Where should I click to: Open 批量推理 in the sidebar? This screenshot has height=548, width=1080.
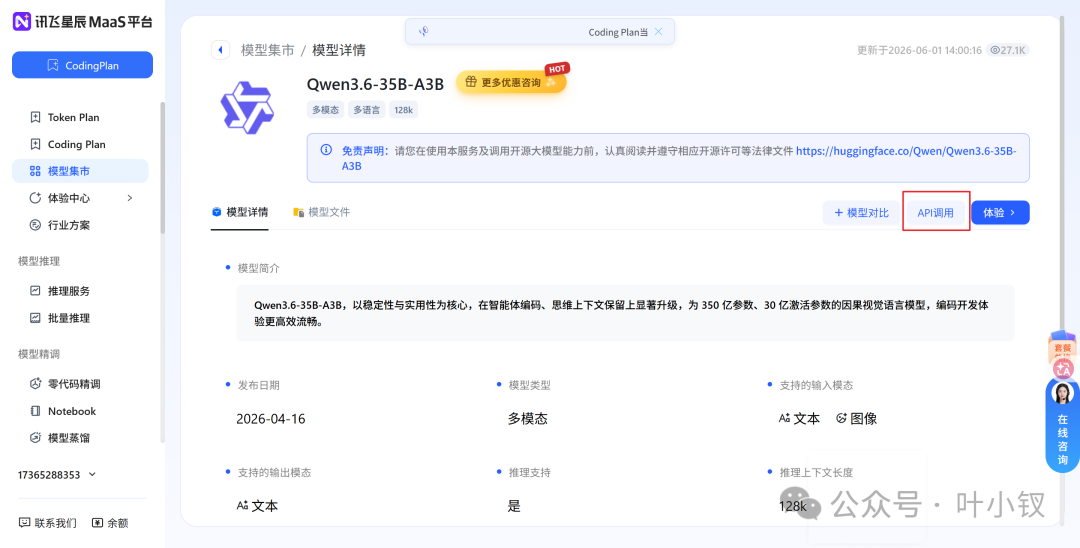pos(69,318)
